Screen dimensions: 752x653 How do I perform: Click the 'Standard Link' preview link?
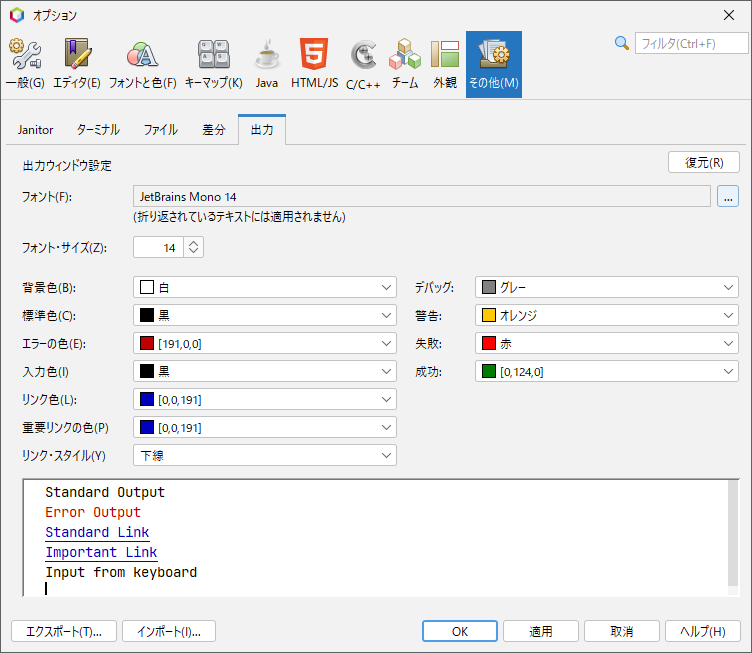(x=97, y=532)
